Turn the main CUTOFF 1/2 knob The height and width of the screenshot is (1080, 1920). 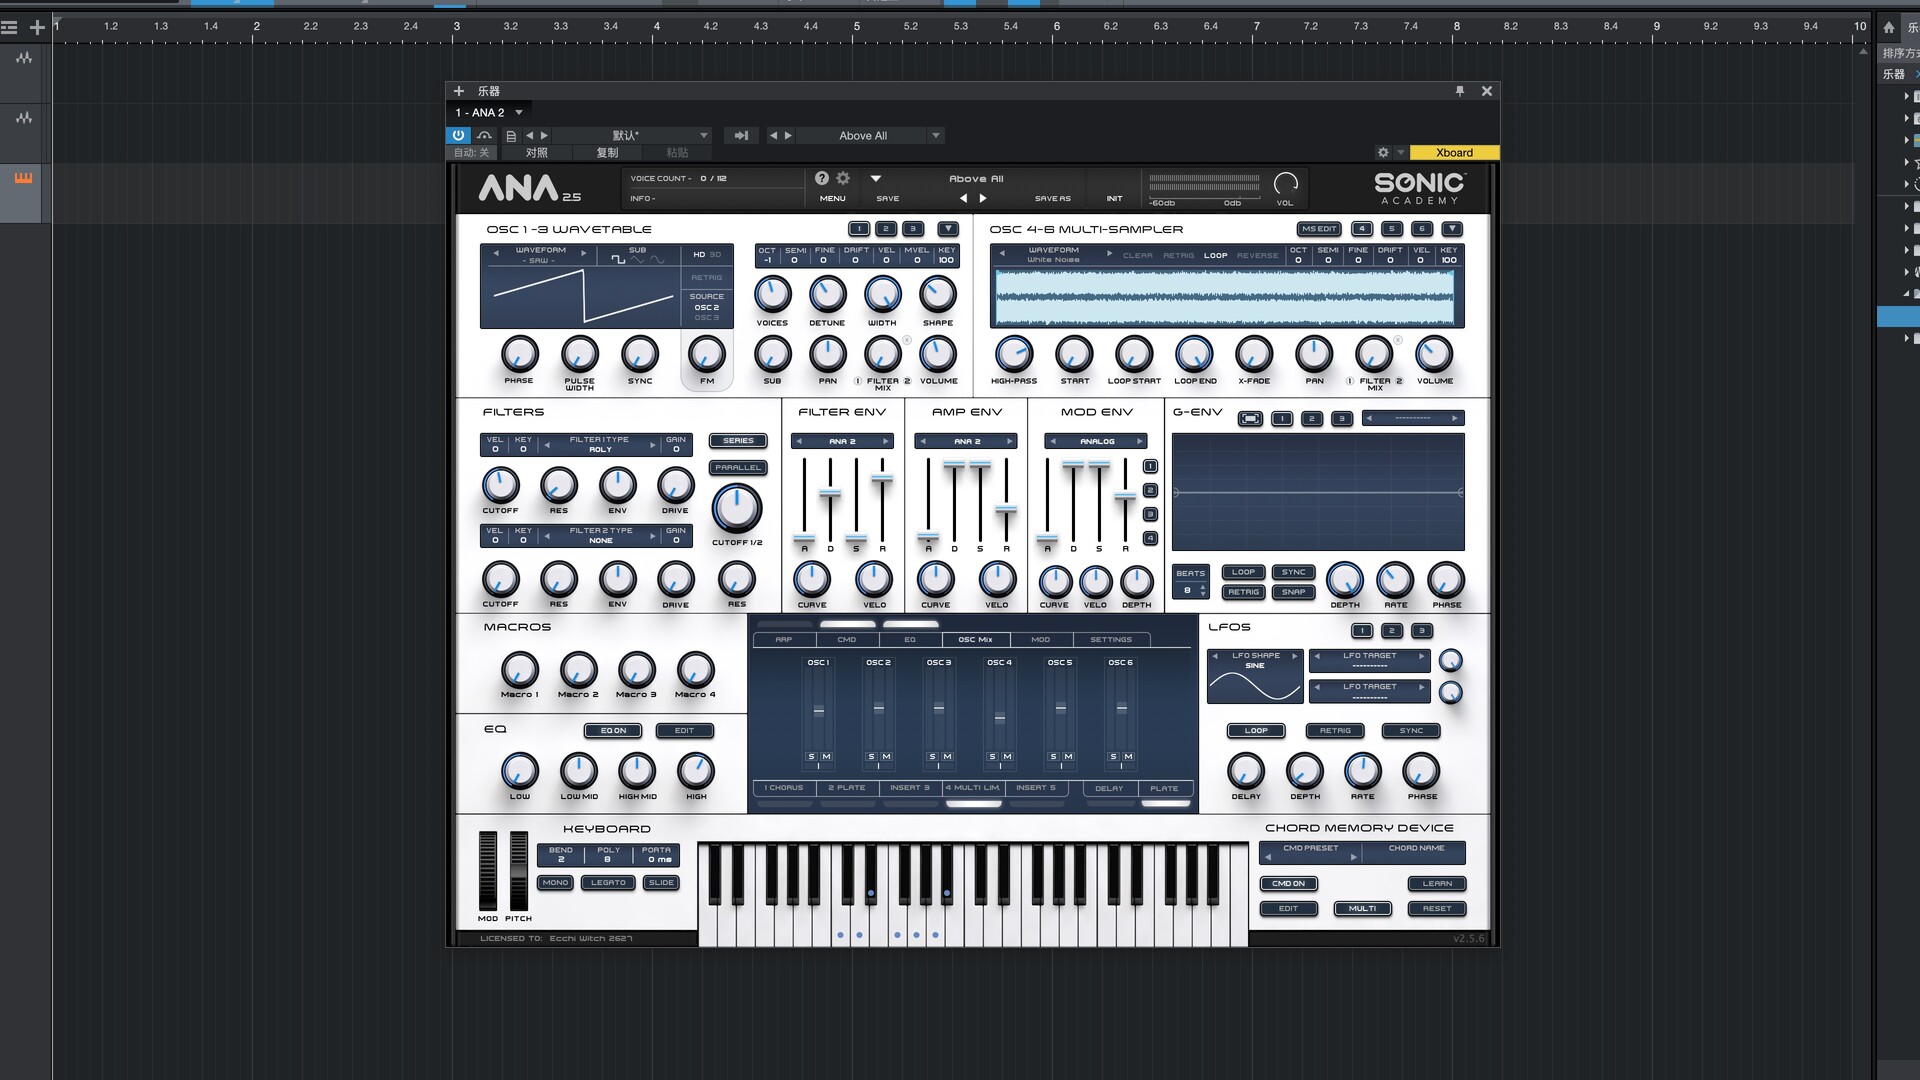click(737, 508)
